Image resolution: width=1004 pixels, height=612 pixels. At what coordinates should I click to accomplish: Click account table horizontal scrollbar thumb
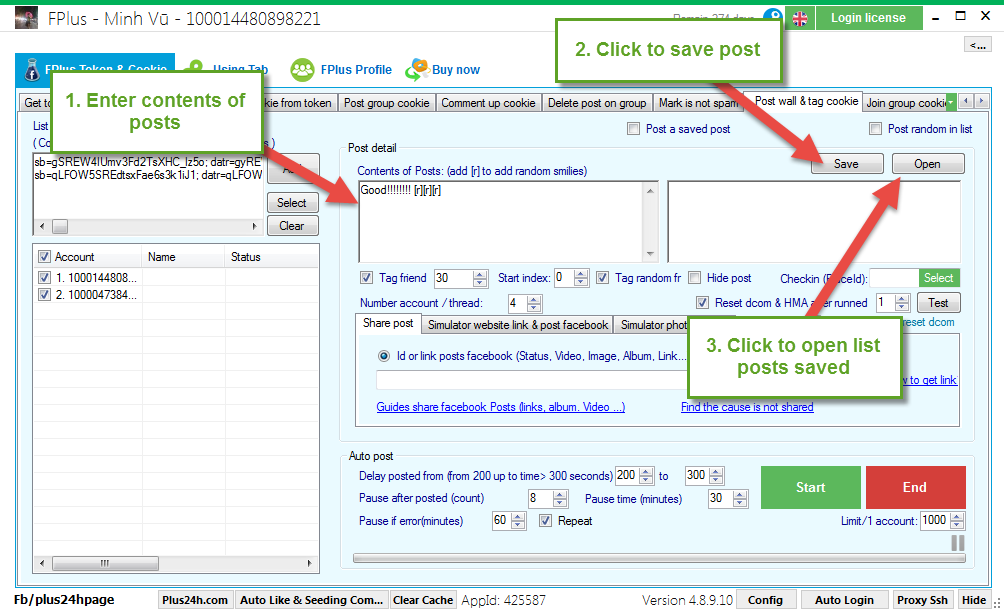[x=106, y=563]
